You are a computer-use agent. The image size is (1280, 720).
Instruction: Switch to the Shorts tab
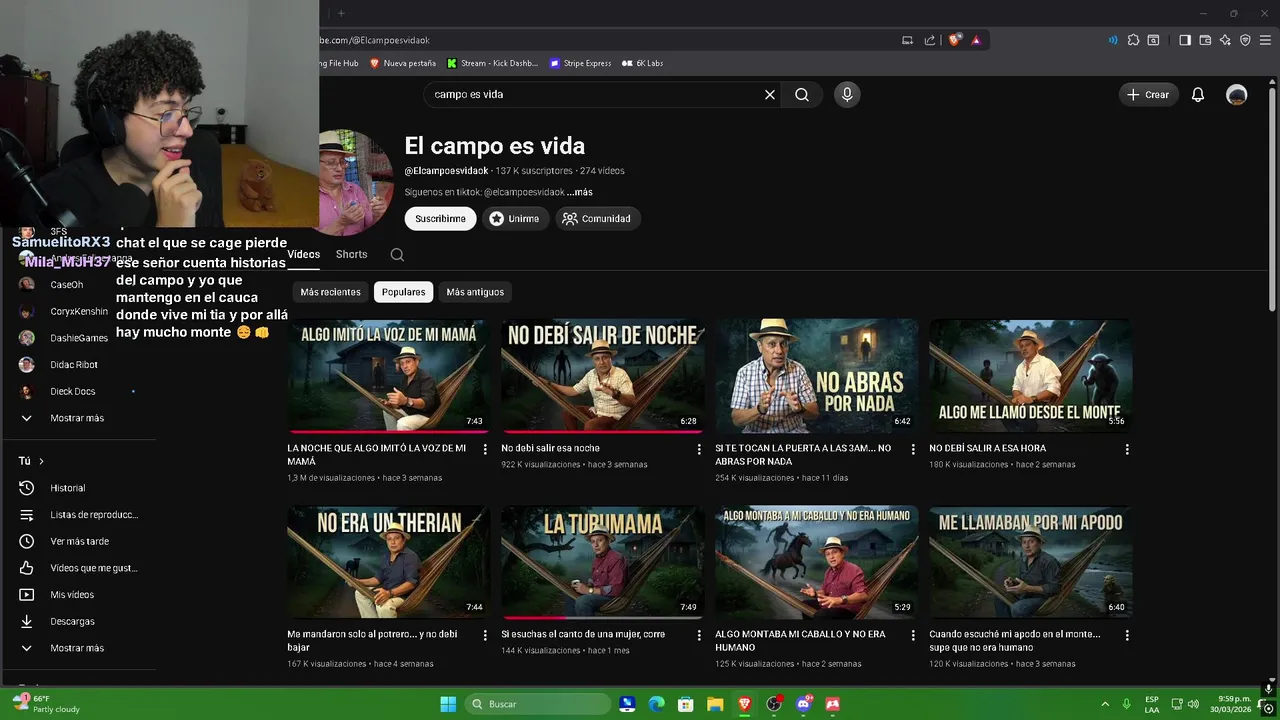pos(351,254)
